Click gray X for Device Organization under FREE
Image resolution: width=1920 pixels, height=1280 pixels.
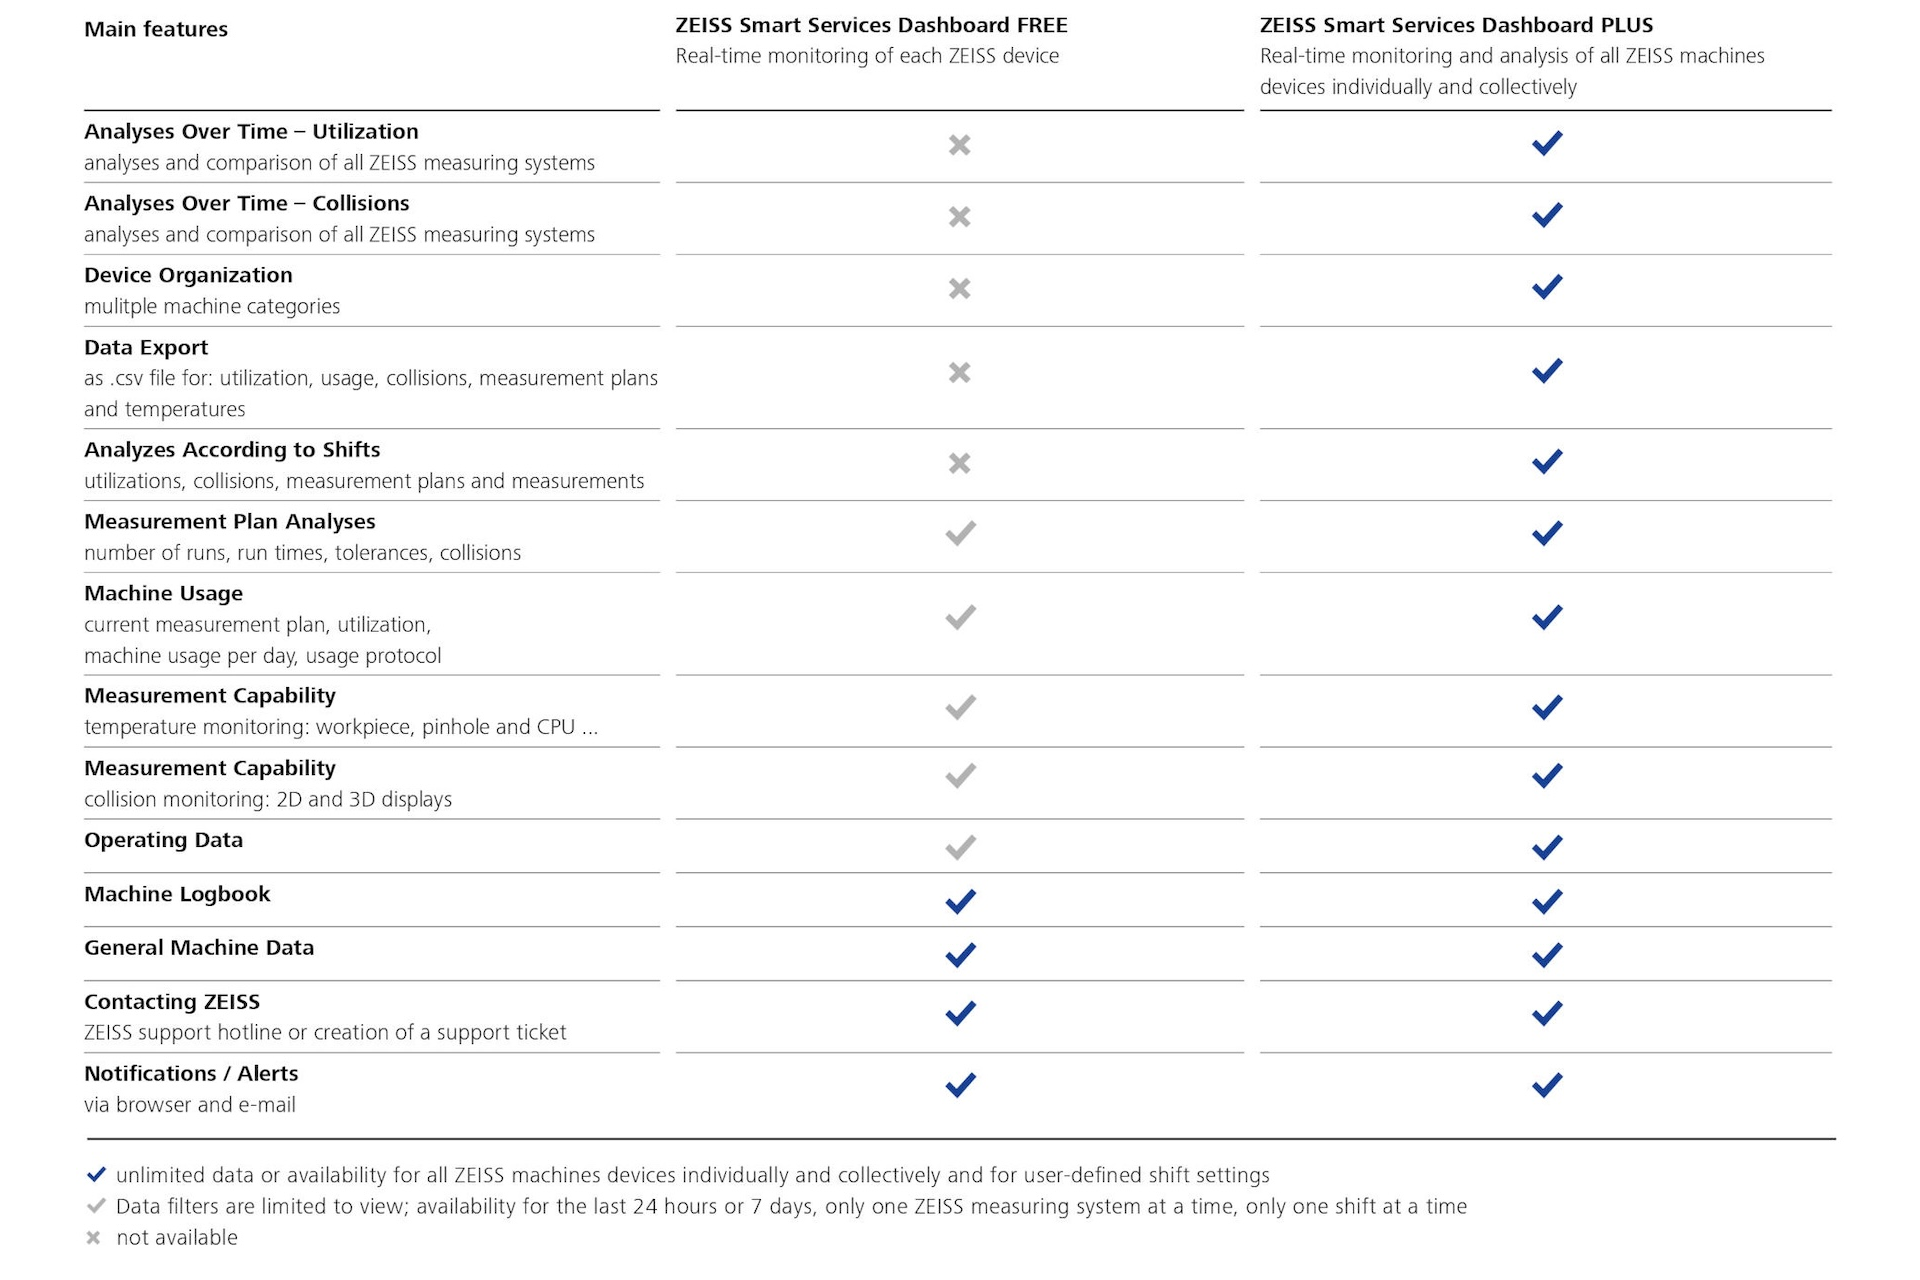pyautogui.click(x=959, y=289)
